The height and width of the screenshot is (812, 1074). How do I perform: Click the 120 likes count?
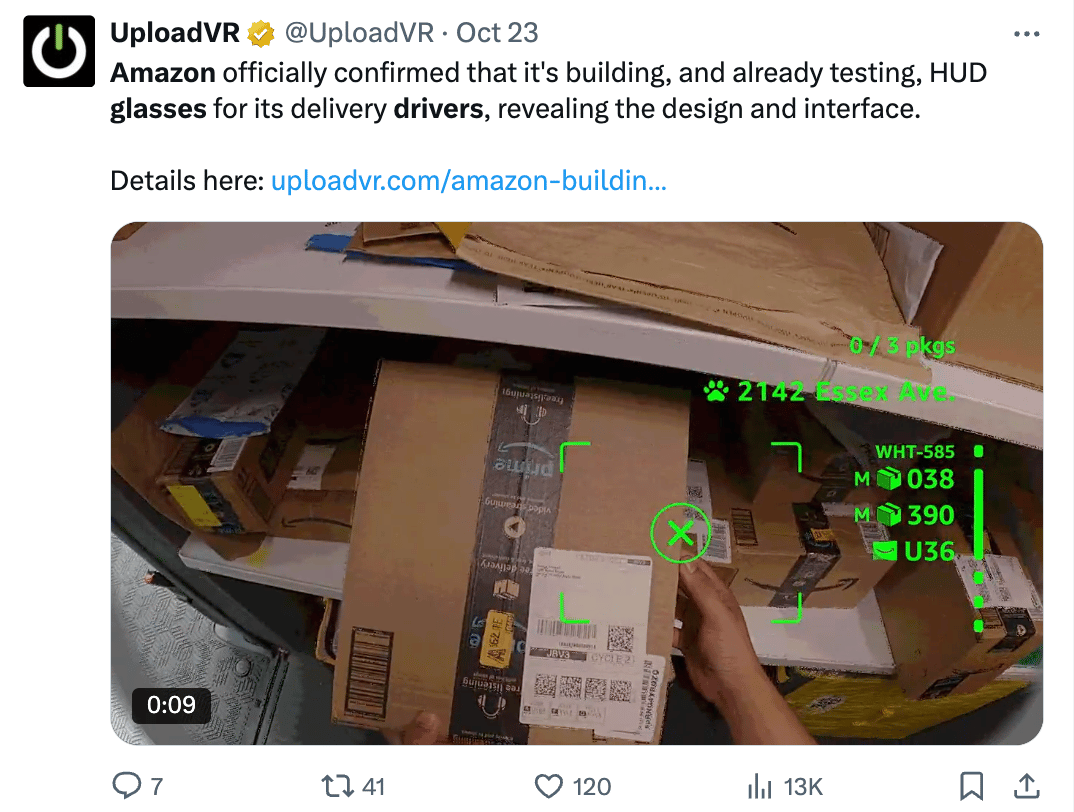592,787
